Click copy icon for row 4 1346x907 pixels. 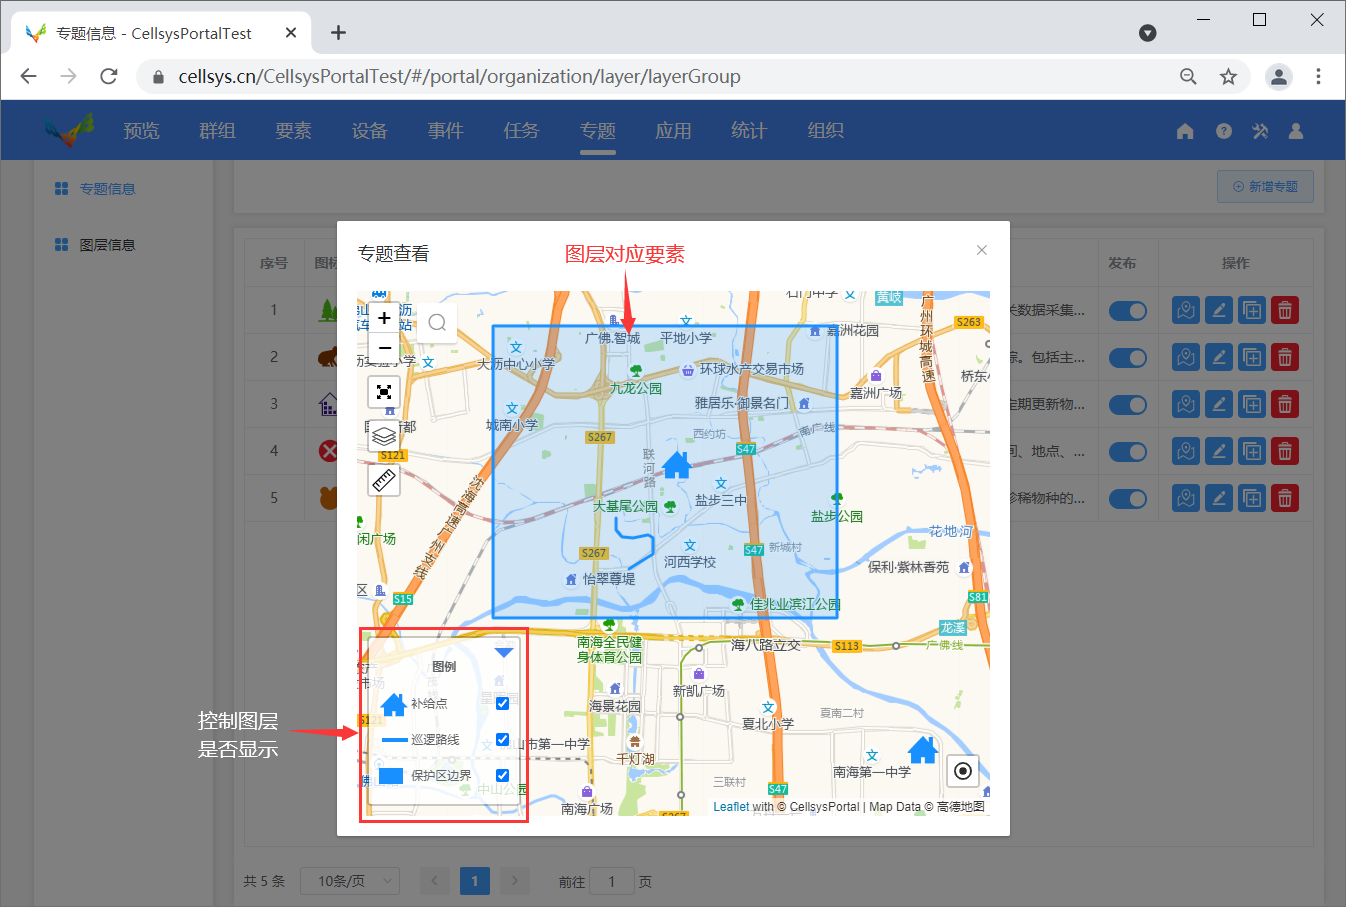tap(1252, 451)
